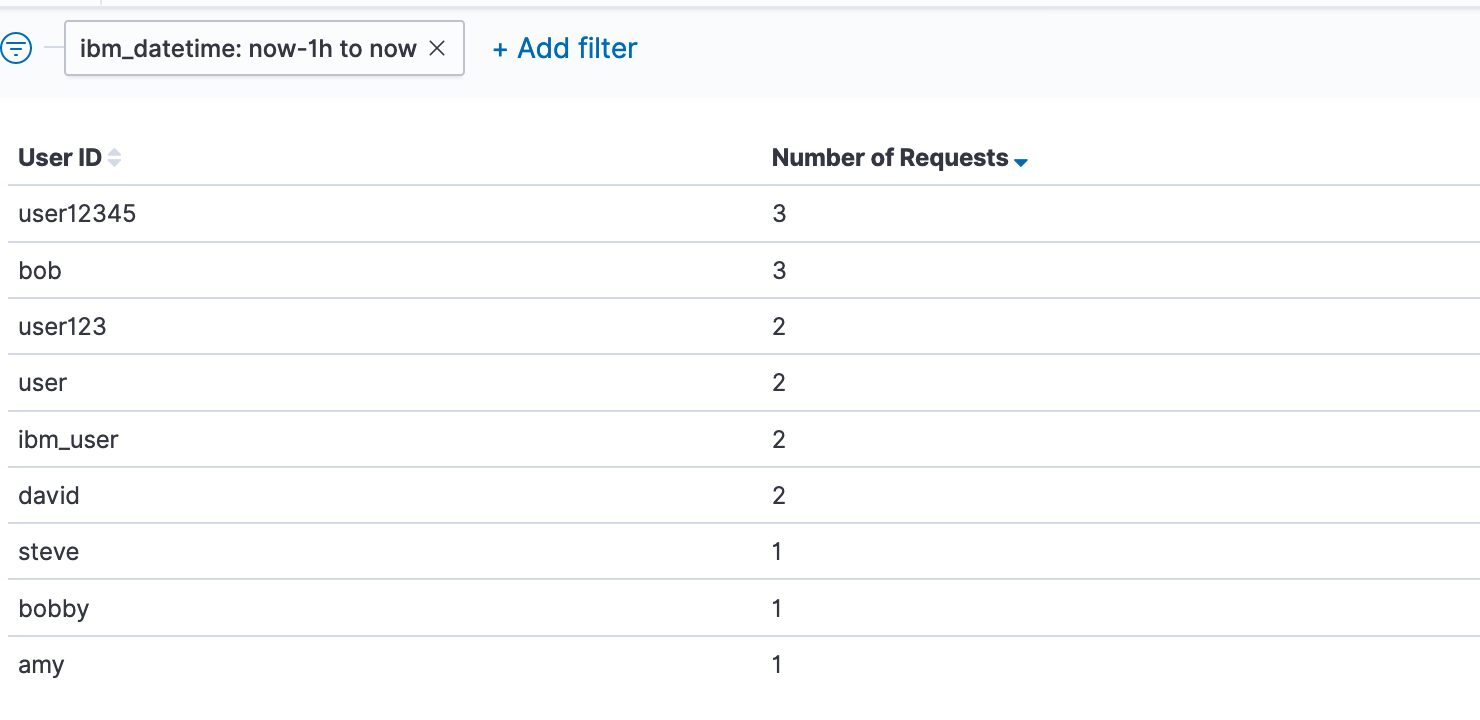Click request count for user12345
Viewport: 1480px width, 720px height.
[x=779, y=214]
